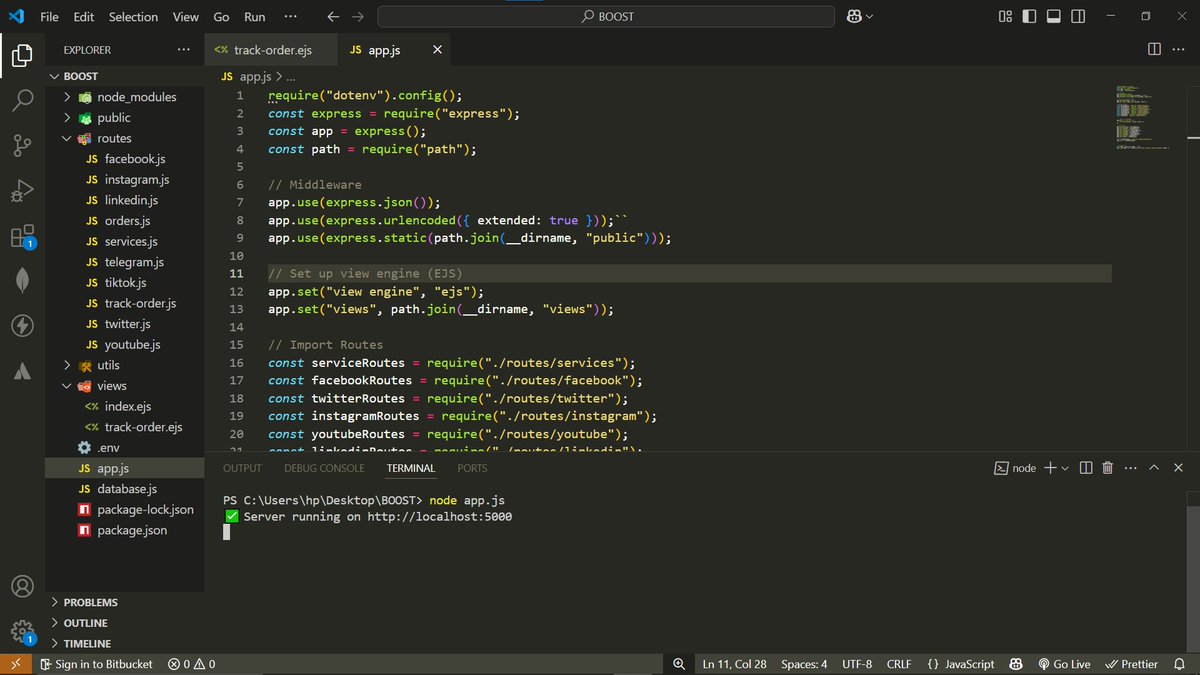Click the Copilot status icon in status bar
Viewport: 1200px width, 675px height.
click(1016, 664)
